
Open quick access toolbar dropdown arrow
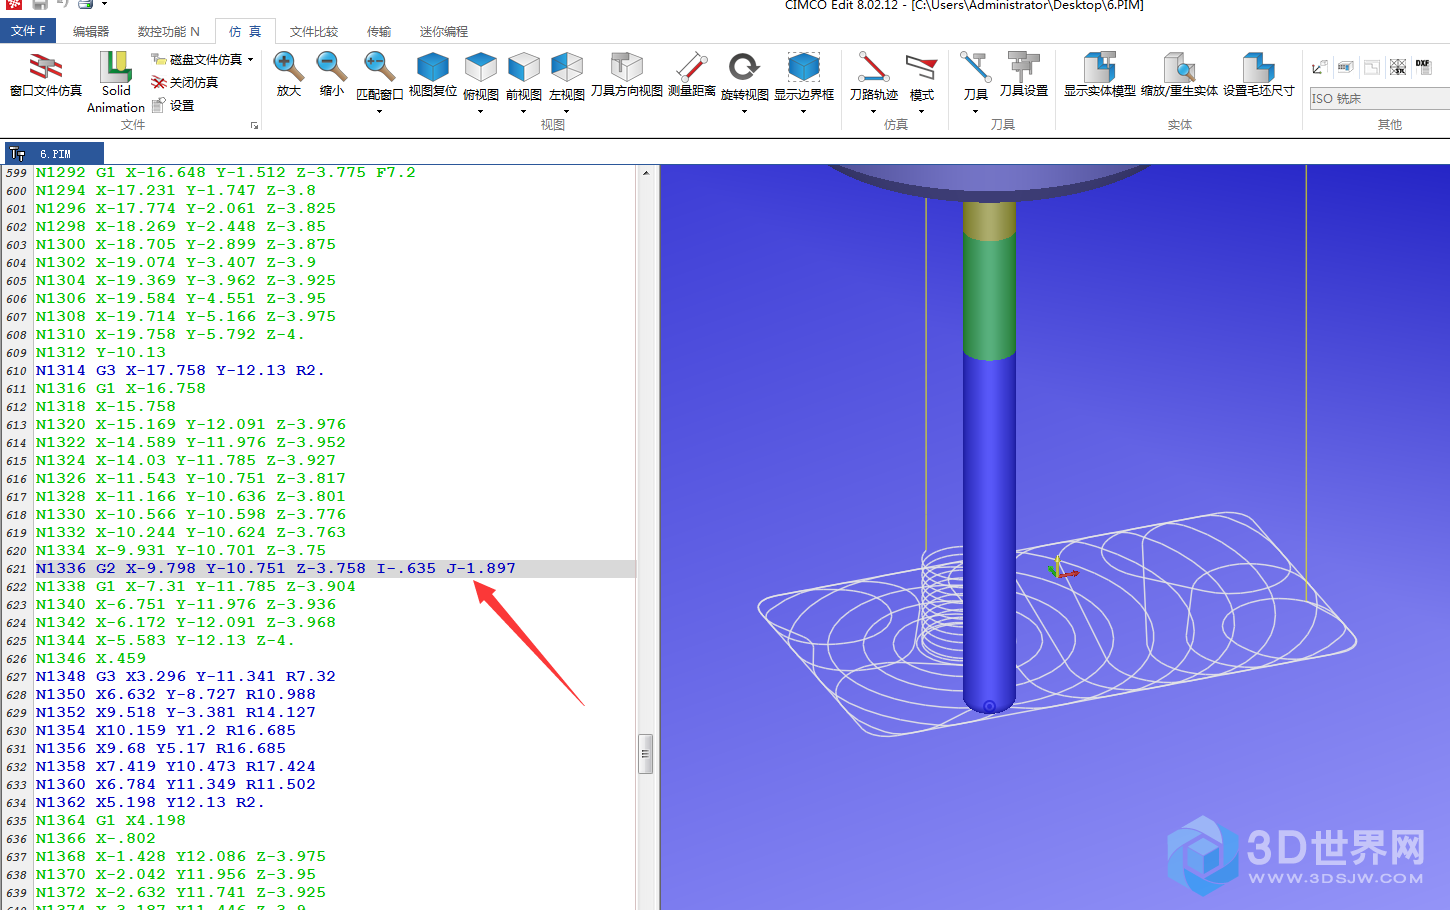104,5
